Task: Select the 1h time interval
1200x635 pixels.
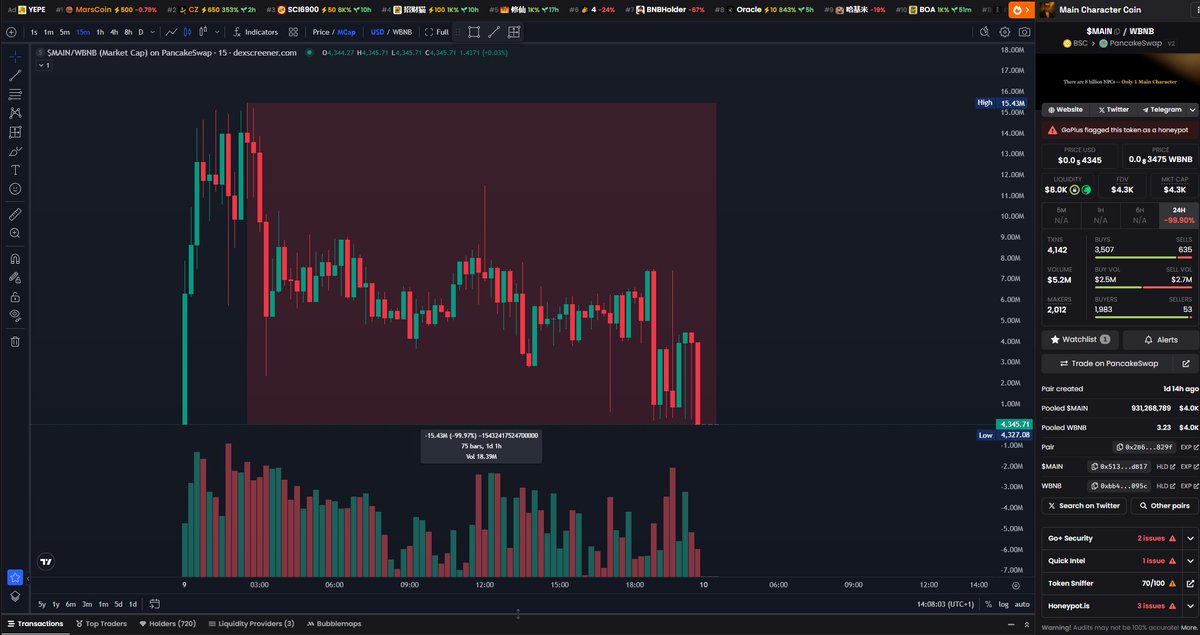Action: 100,32
